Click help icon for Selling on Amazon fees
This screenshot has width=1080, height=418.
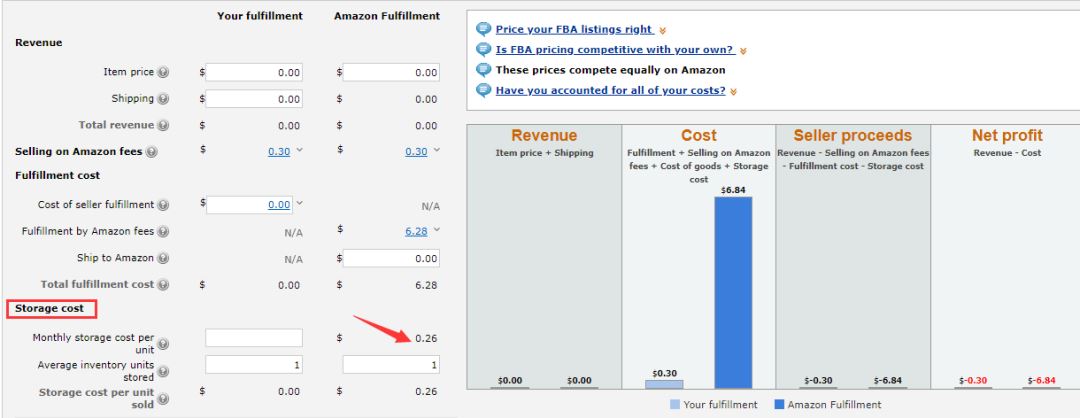click(151, 152)
